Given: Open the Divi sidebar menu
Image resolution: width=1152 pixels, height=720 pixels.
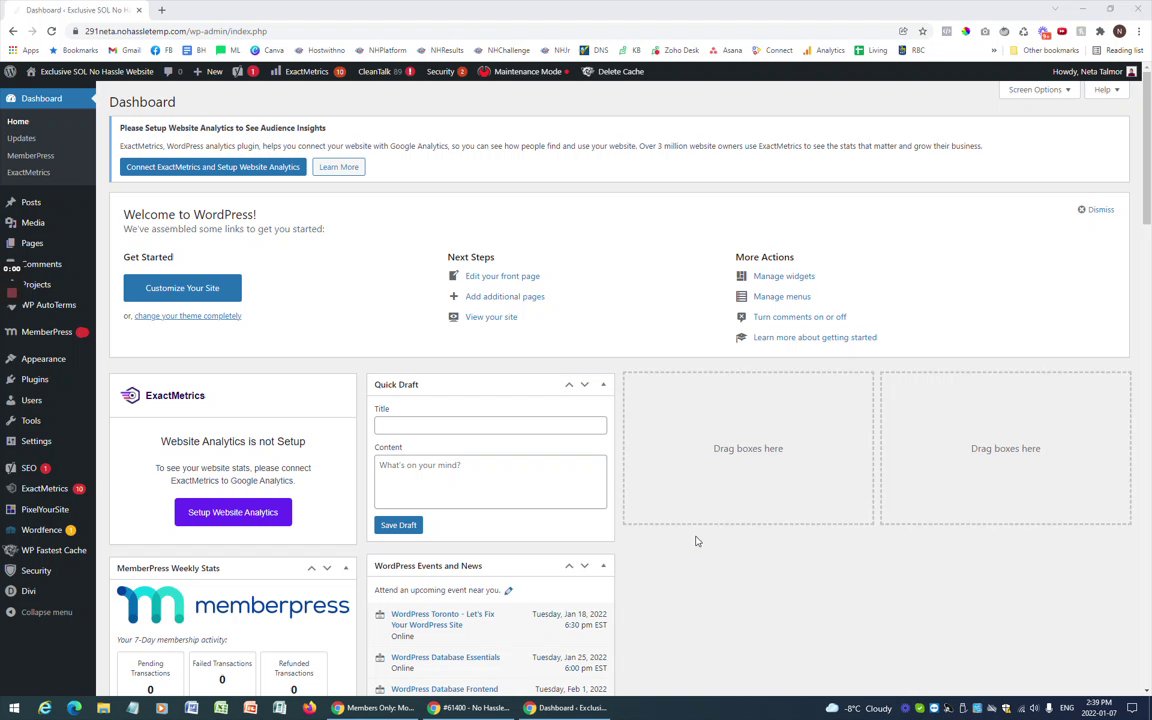Looking at the screenshot, I should [x=28, y=591].
